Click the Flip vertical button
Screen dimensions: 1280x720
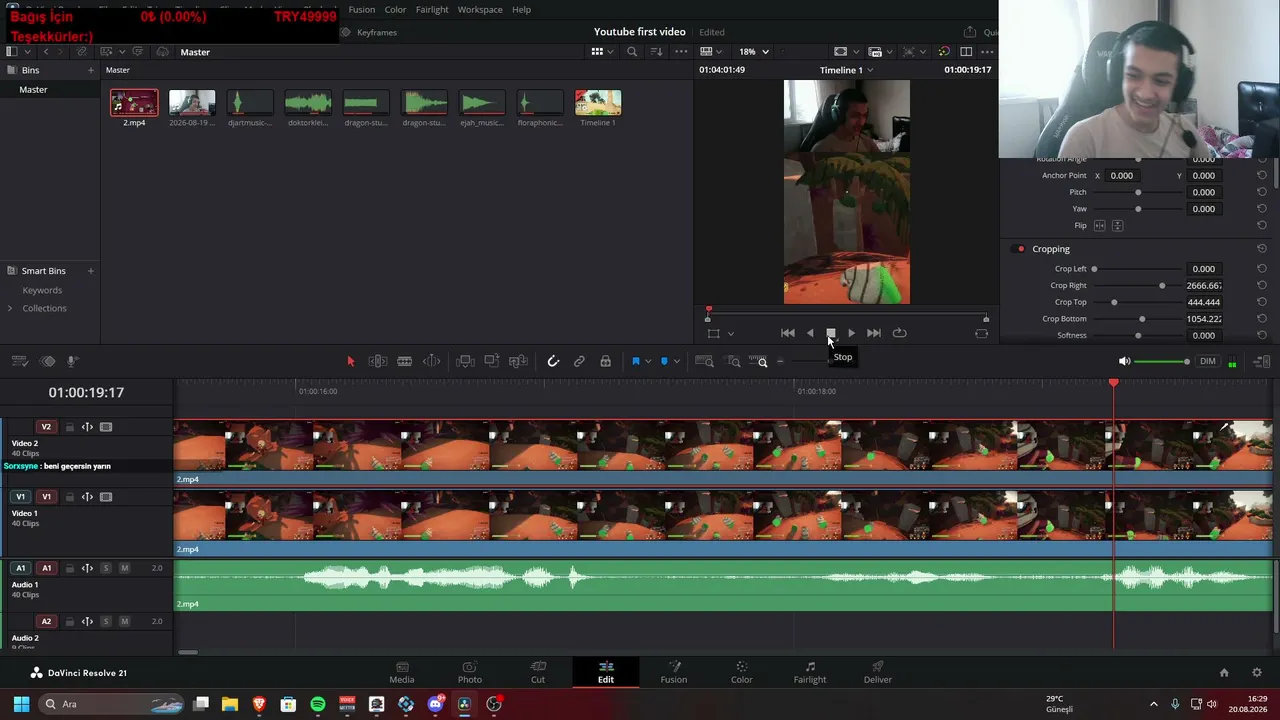coord(1118,226)
